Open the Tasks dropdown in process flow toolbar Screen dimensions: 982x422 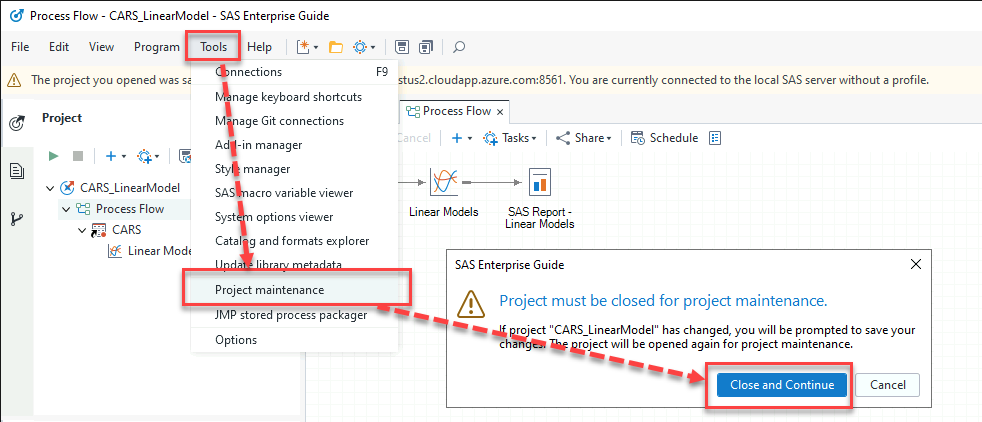[x=509, y=138]
